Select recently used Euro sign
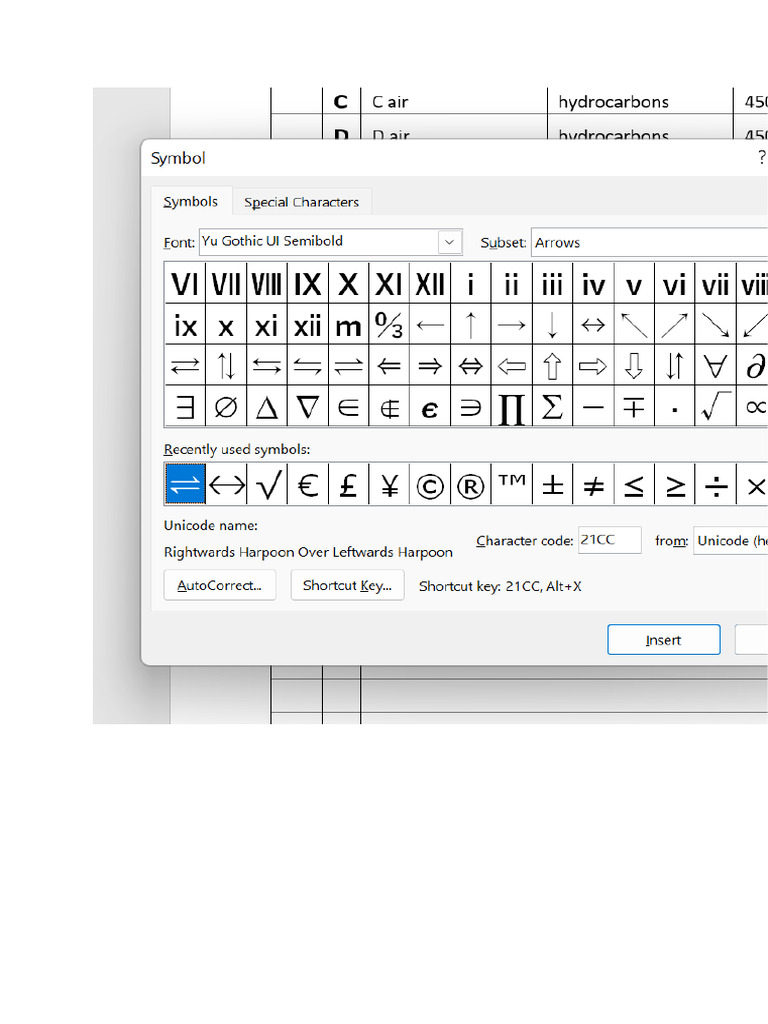768x1024 pixels. pyautogui.click(x=308, y=486)
